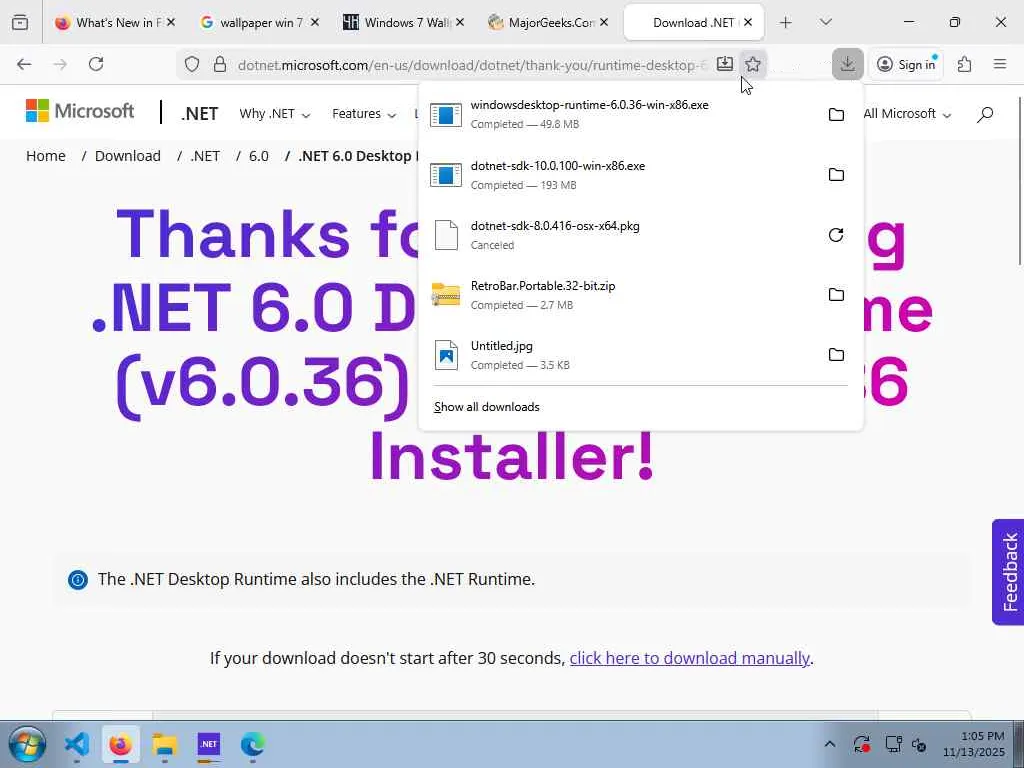
Task: Open the .NET installer taskbar item
Action: [208, 744]
